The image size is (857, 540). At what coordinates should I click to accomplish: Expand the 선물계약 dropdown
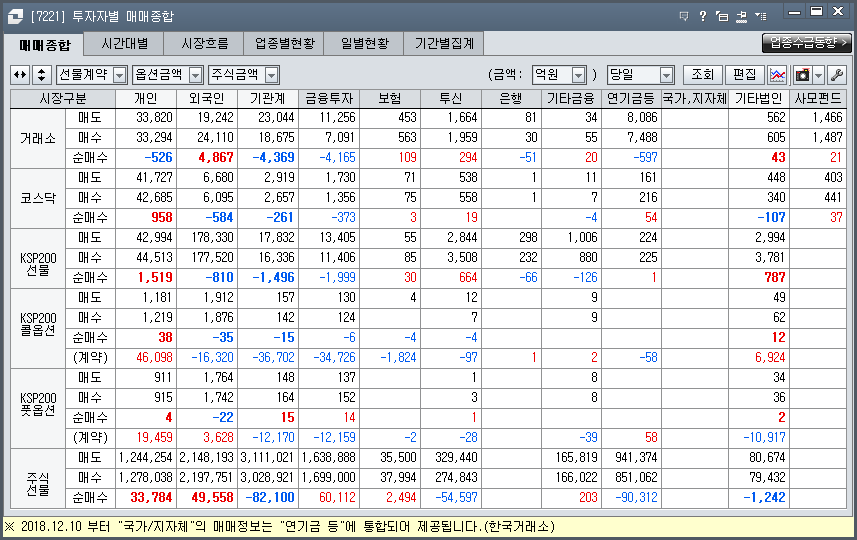pos(120,75)
